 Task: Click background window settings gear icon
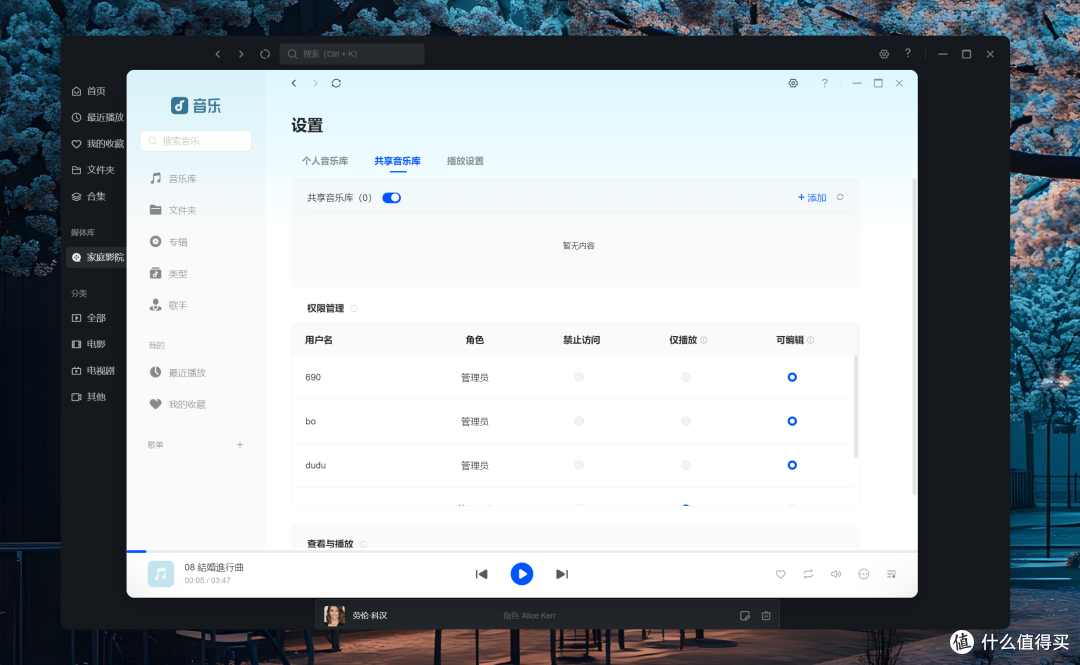tap(884, 54)
